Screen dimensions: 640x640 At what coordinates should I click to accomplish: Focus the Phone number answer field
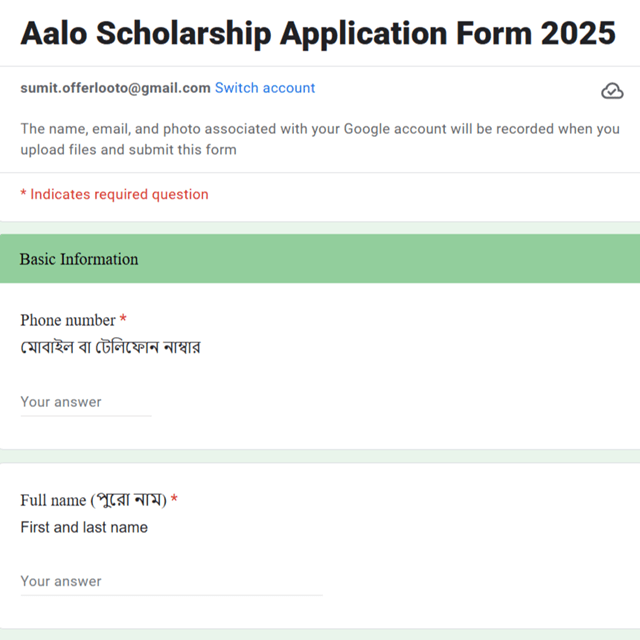click(86, 402)
